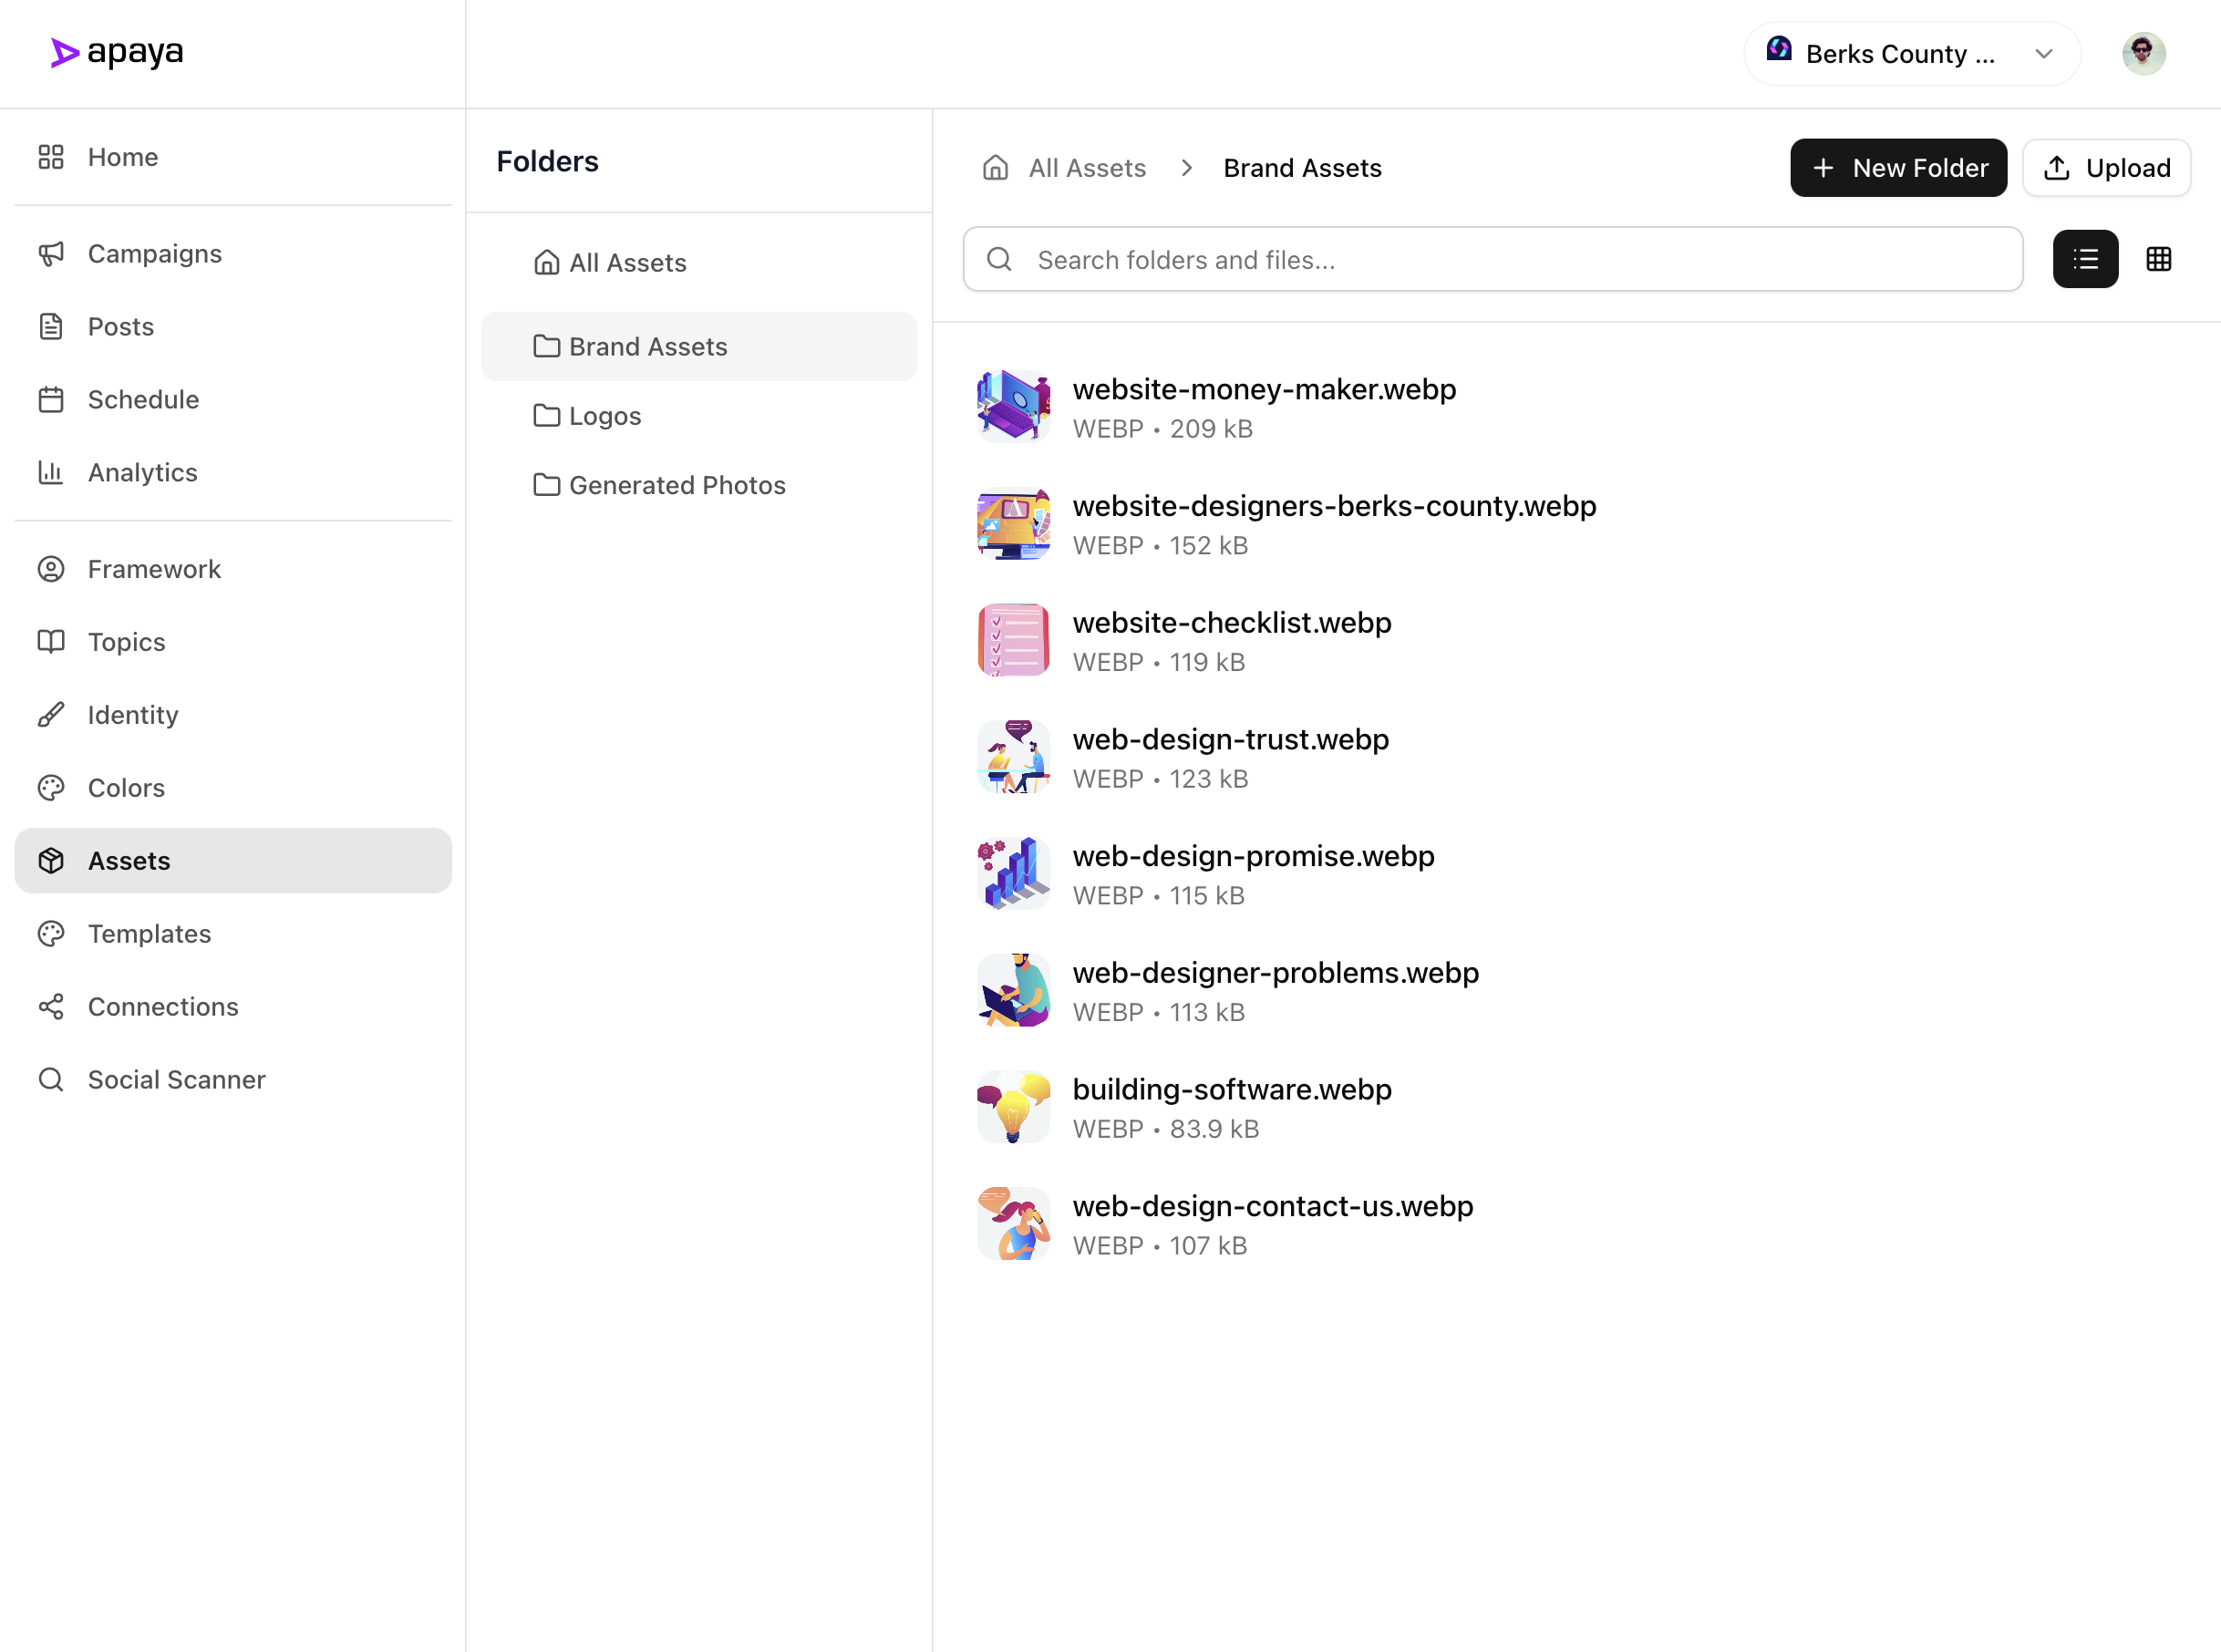The width and height of the screenshot is (2221, 1652).
Task: Click home icon in breadcrumb
Action: pos(995,168)
